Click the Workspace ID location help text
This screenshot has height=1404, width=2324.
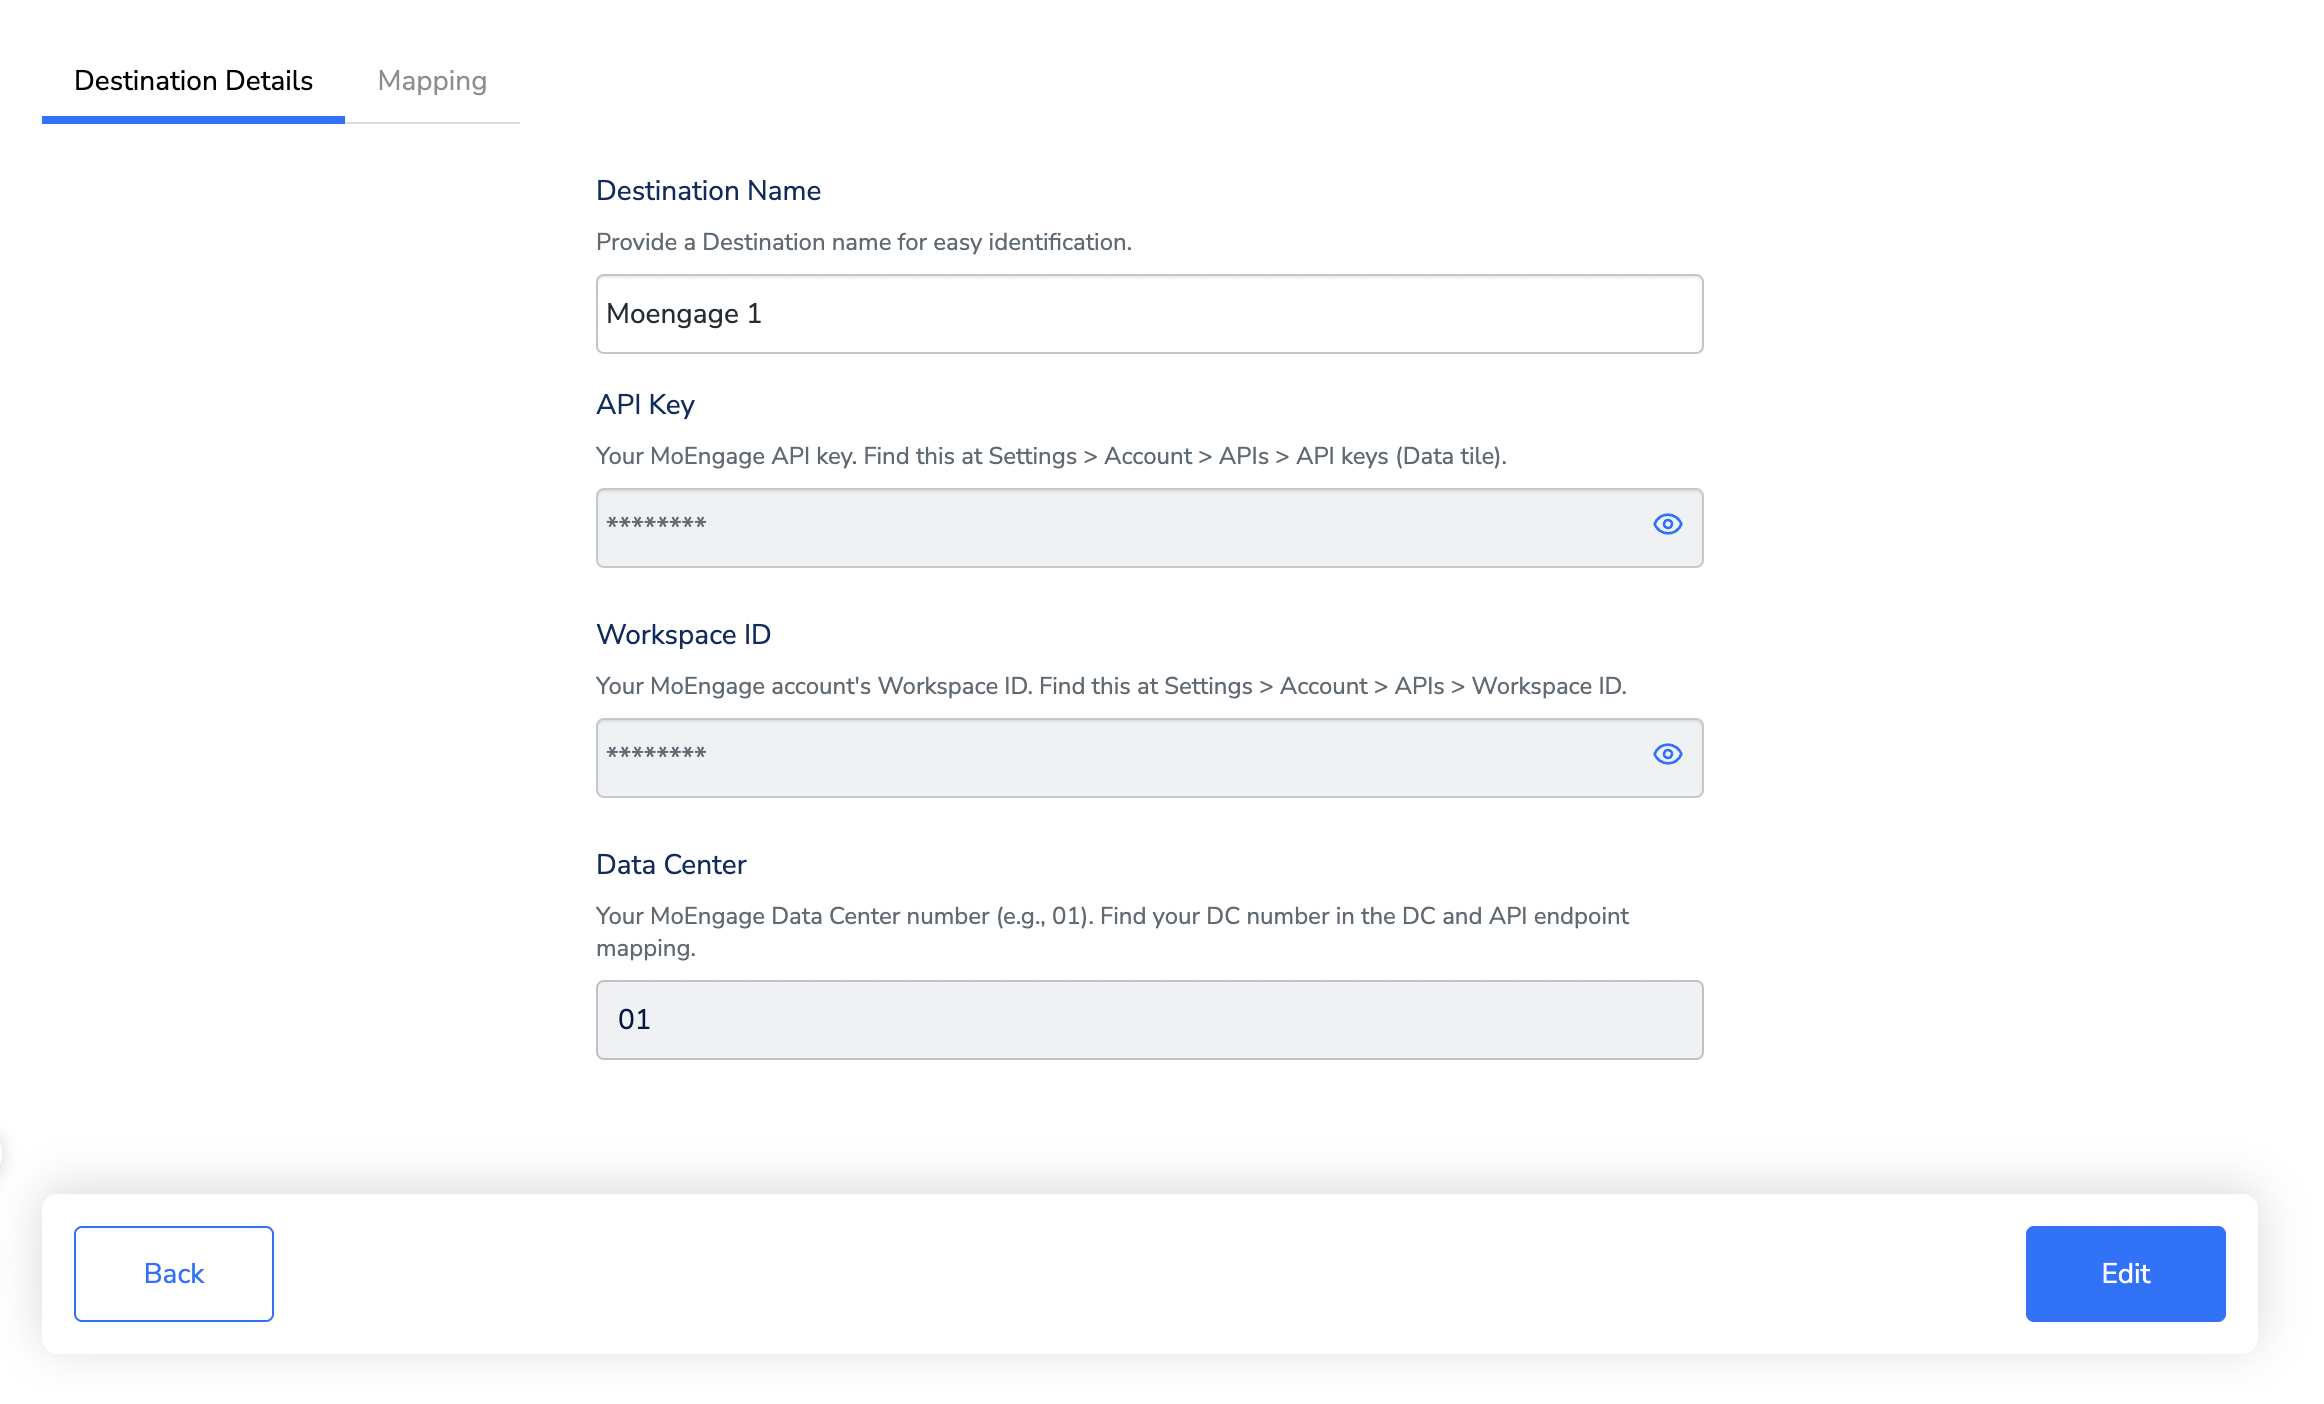coord(1110,686)
